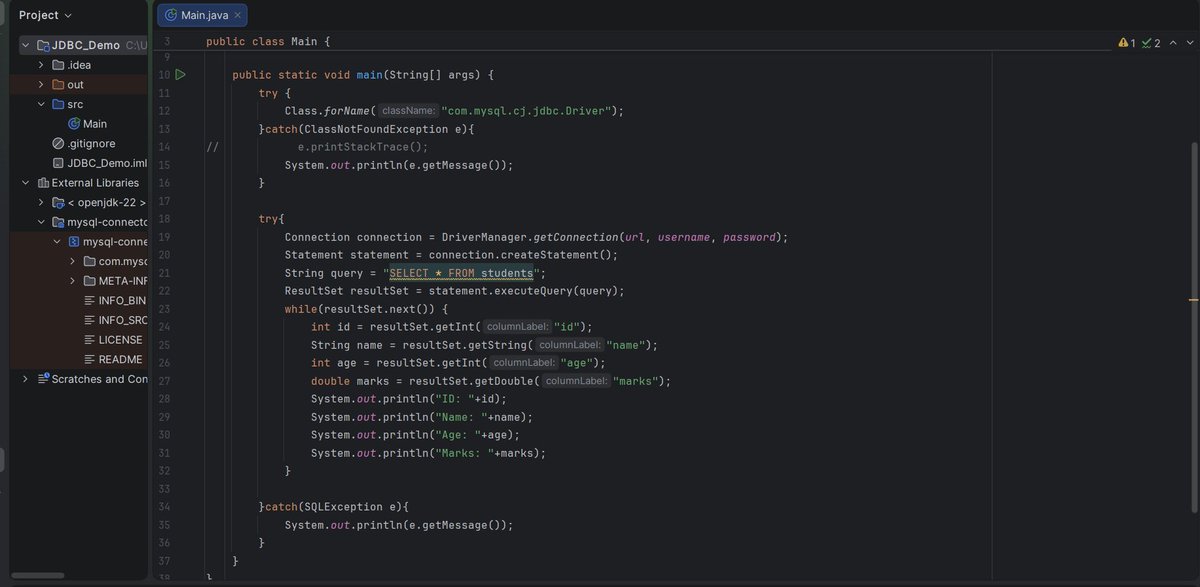The height and width of the screenshot is (587, 1200).
Task: Click the JDBC_Demo.iml file icon
Action: pos(58,163)
